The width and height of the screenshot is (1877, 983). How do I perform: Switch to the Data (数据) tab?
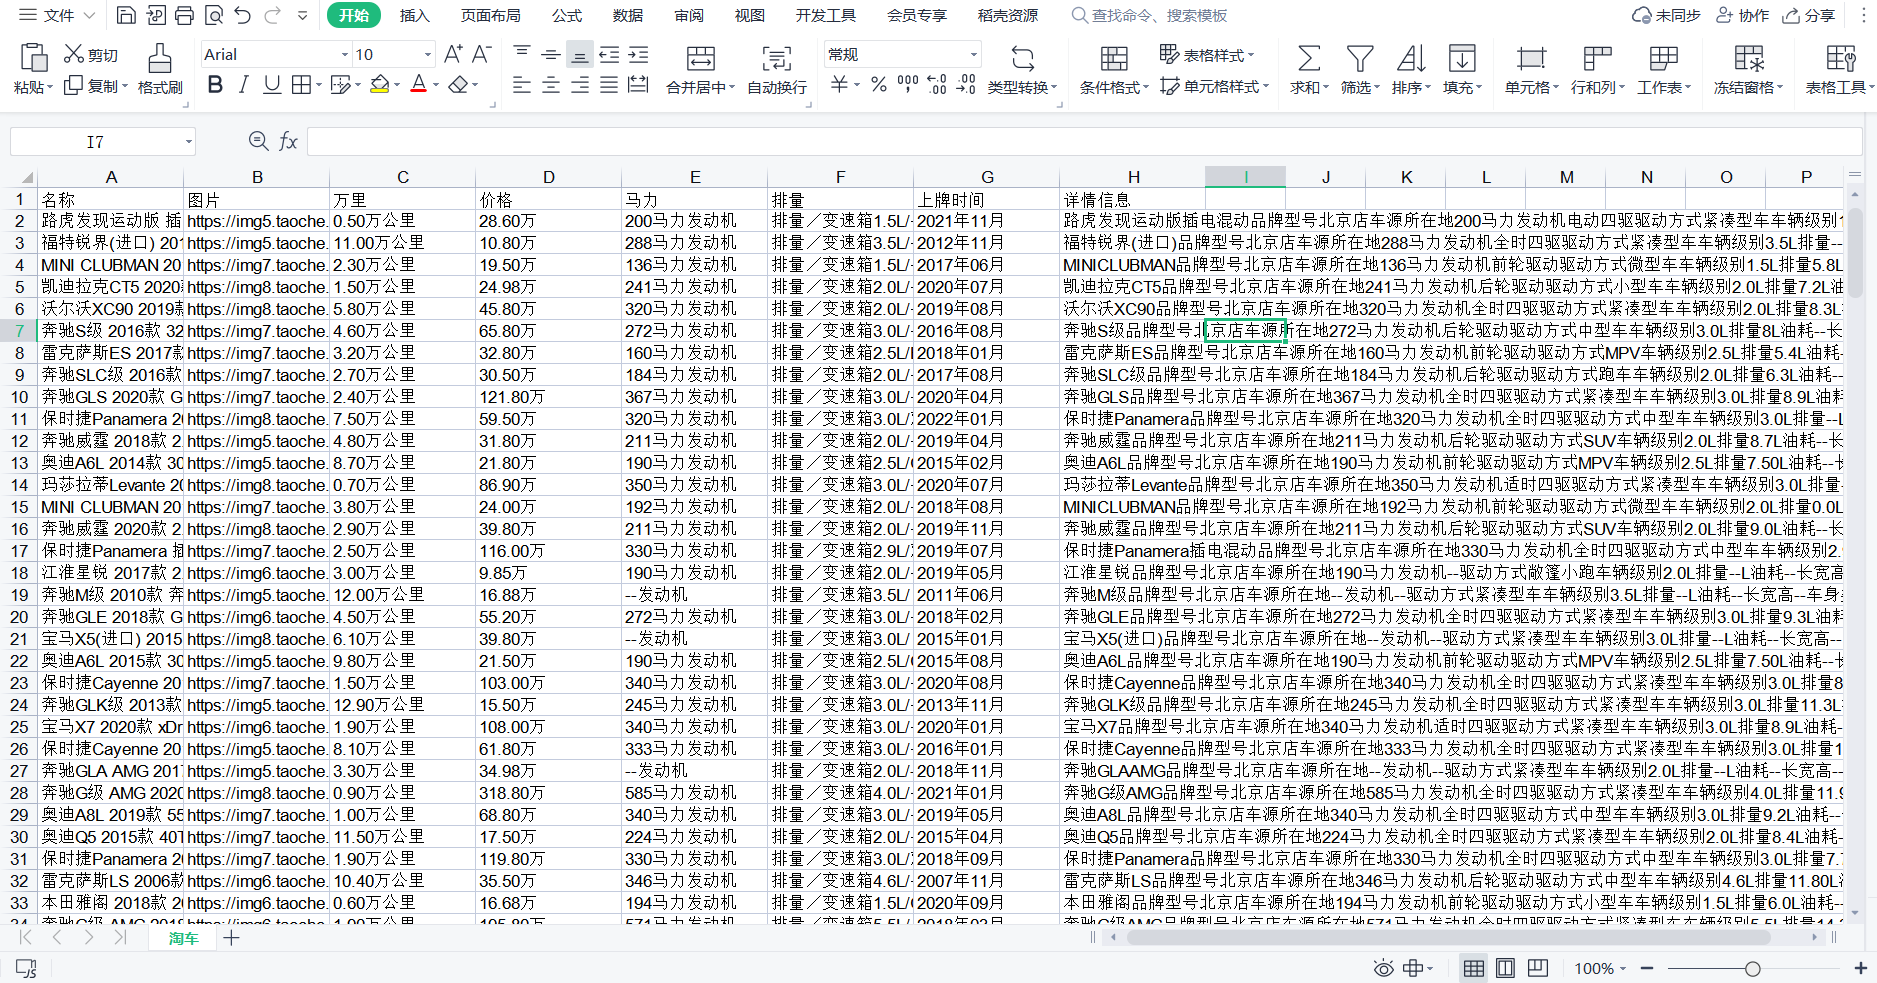pos(628,15)
